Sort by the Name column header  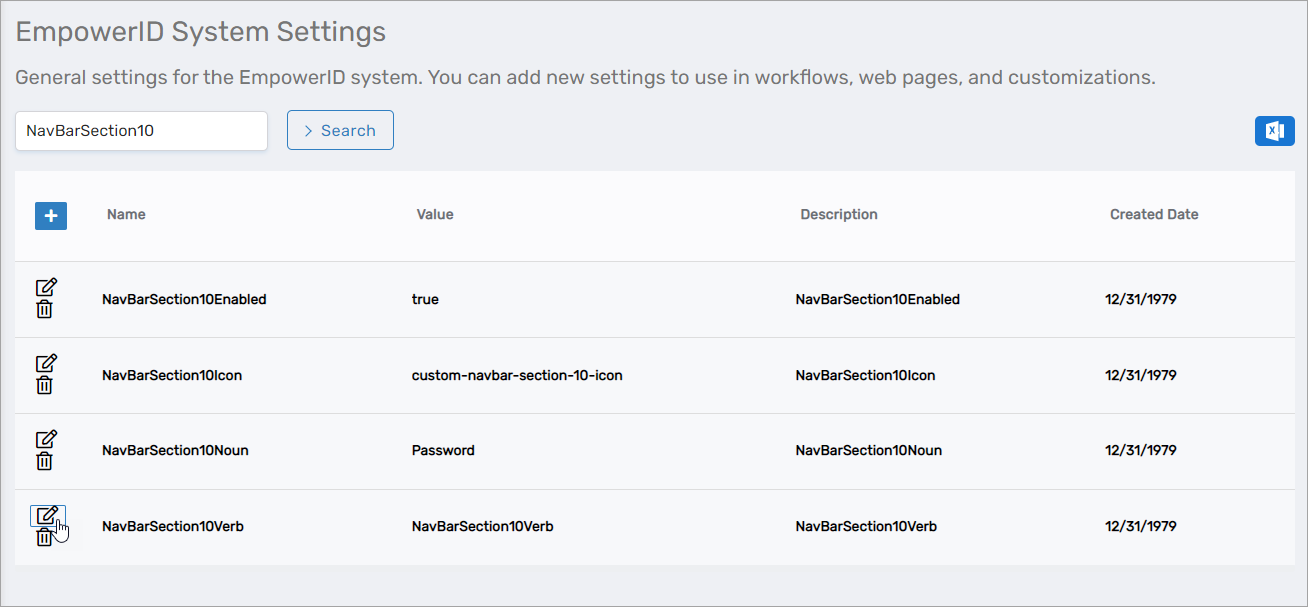click(126, 214)
